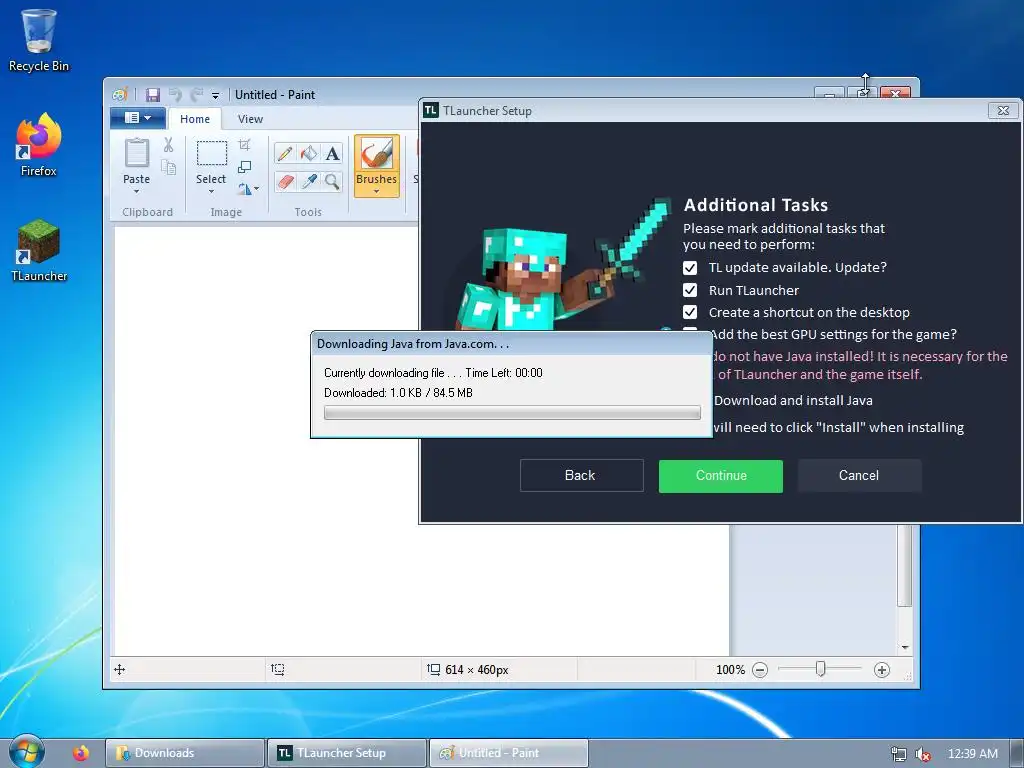Switch to Untitled - Paint taskbar button
This screenshot has width=1024, height=768.
pos(509,753)
